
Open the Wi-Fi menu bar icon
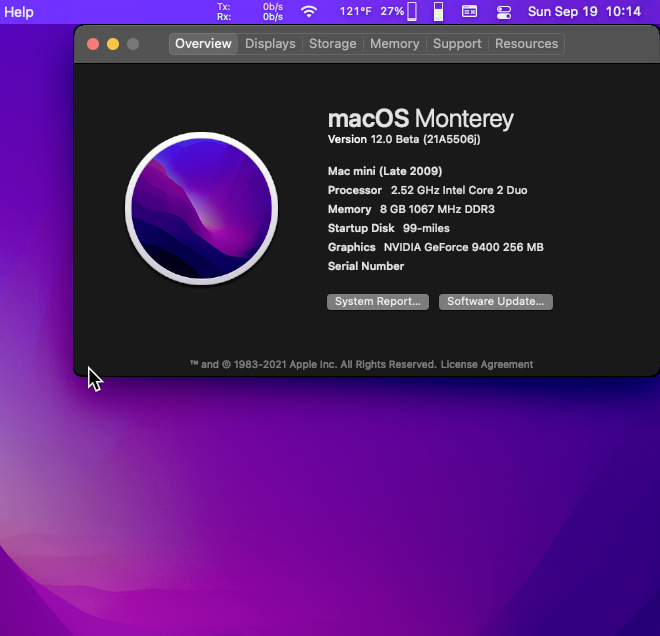[x=309, y=12]
